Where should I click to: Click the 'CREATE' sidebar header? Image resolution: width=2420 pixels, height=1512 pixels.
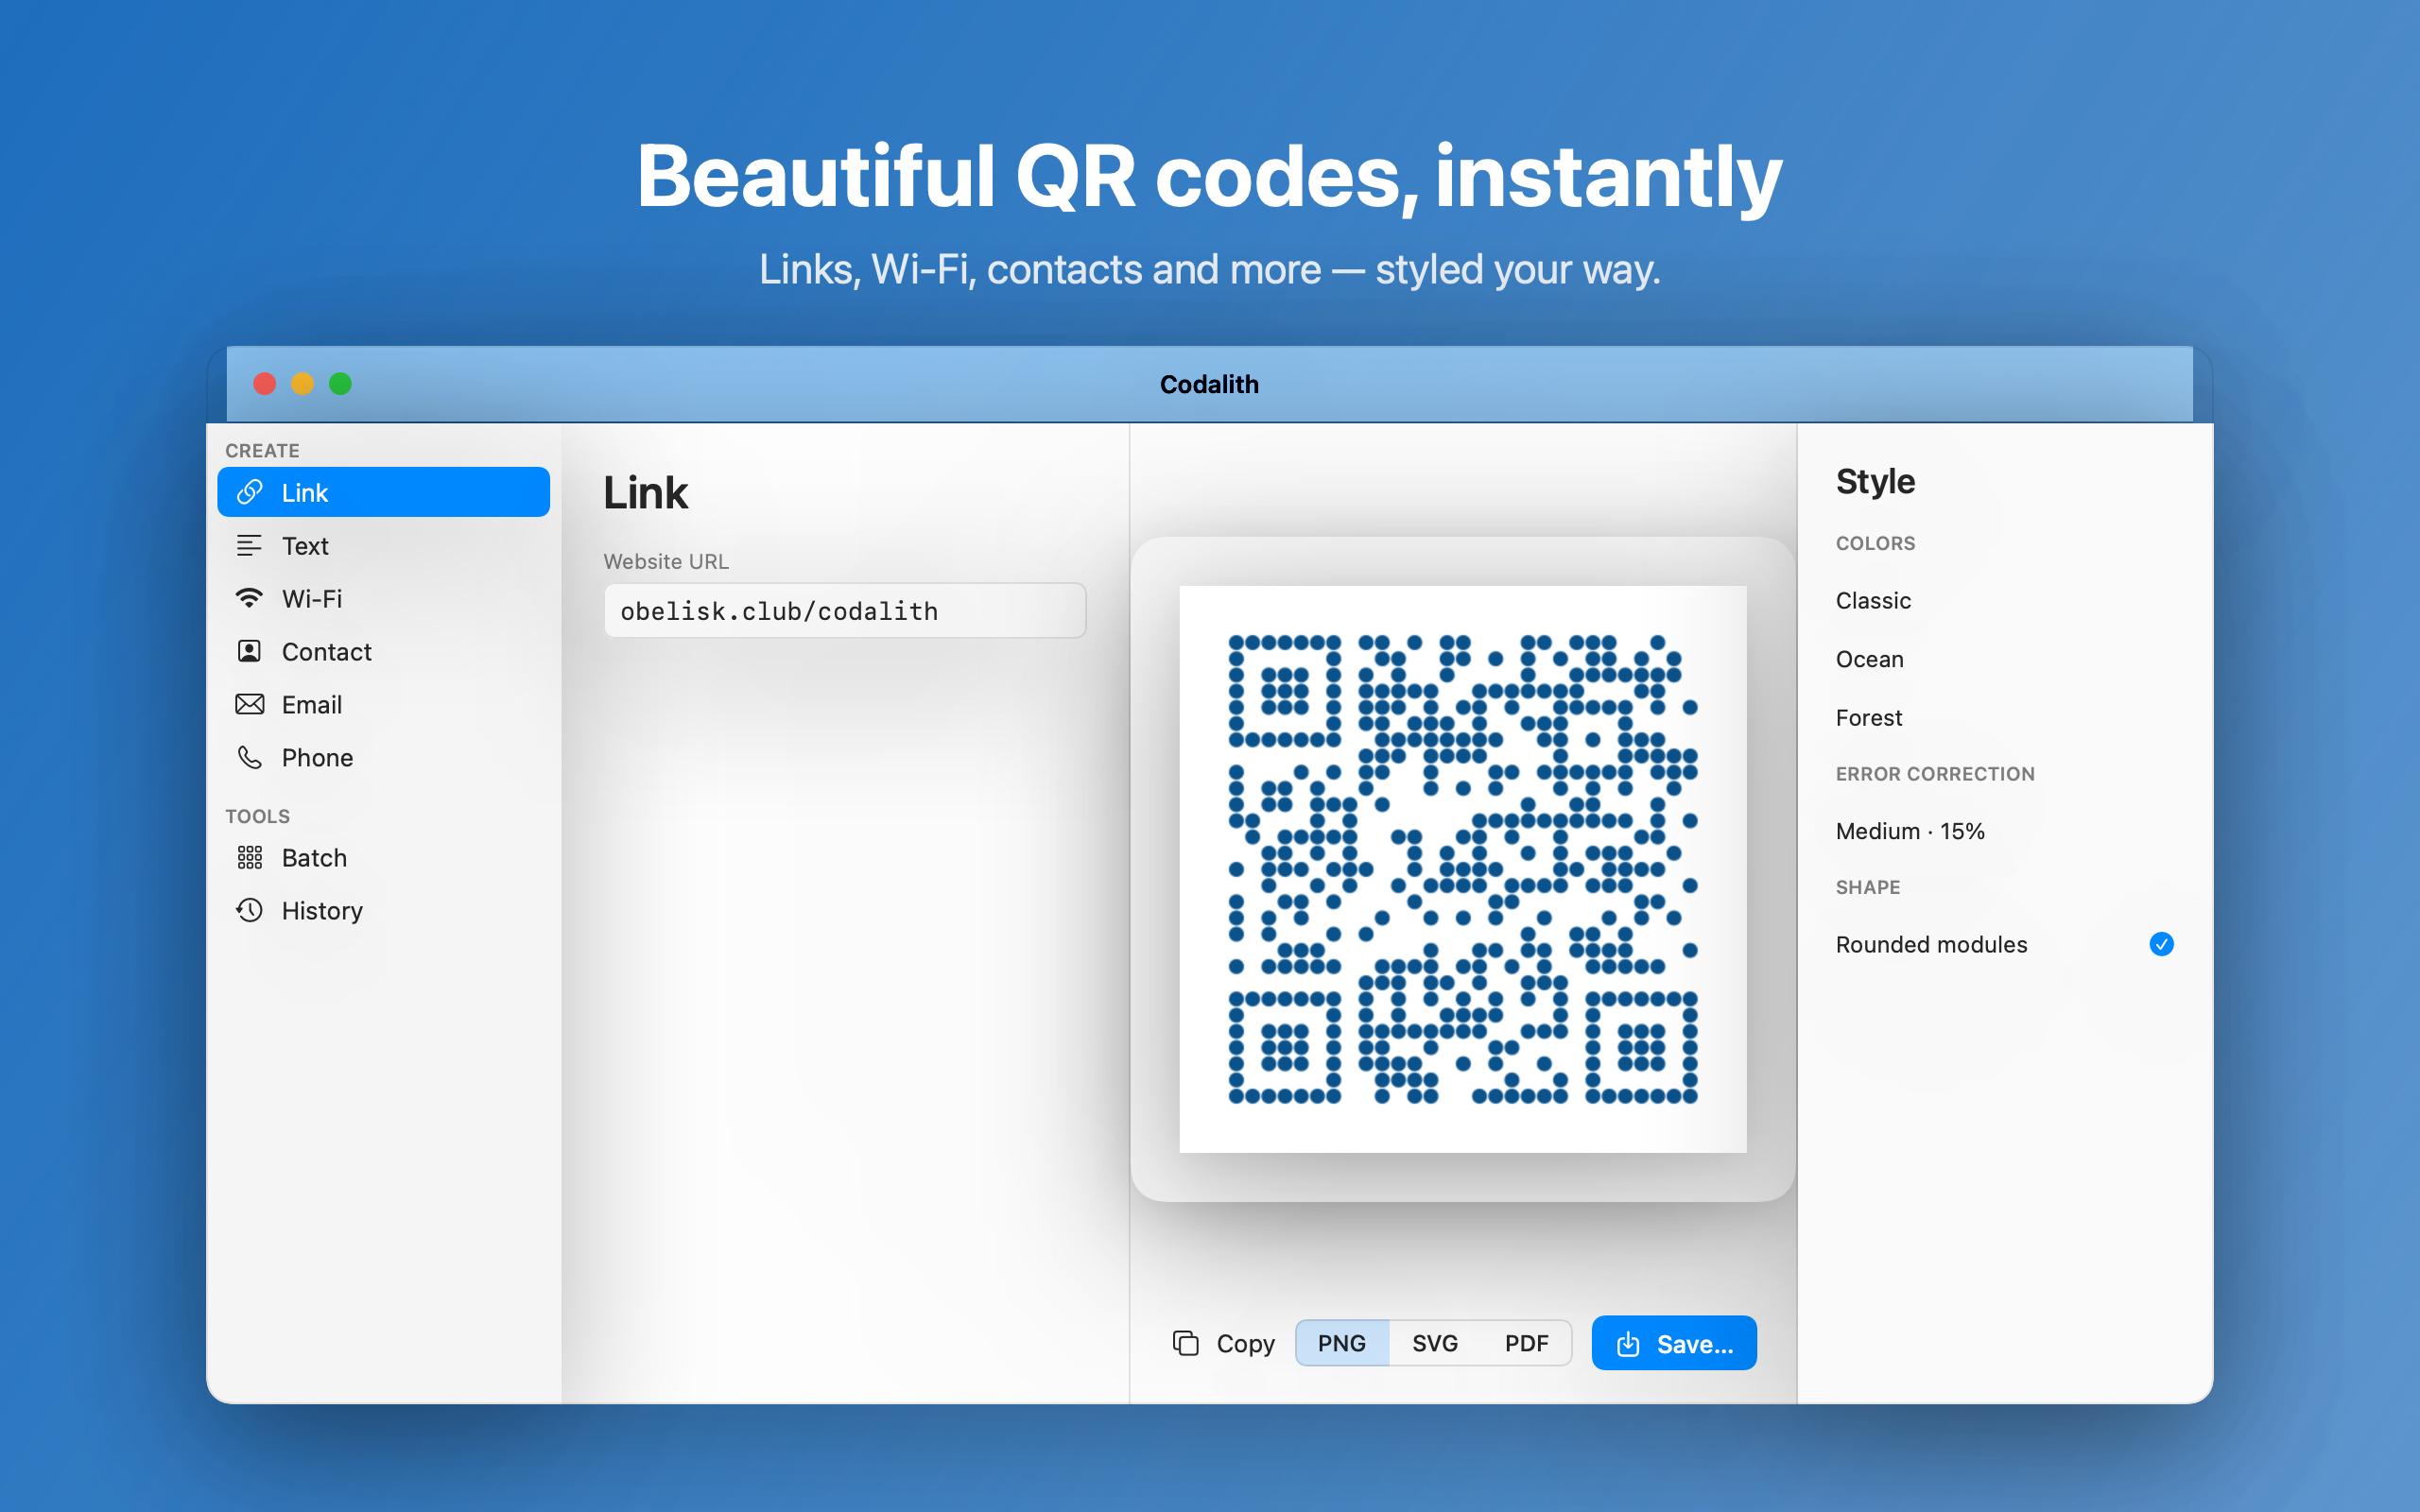(262, 451)
